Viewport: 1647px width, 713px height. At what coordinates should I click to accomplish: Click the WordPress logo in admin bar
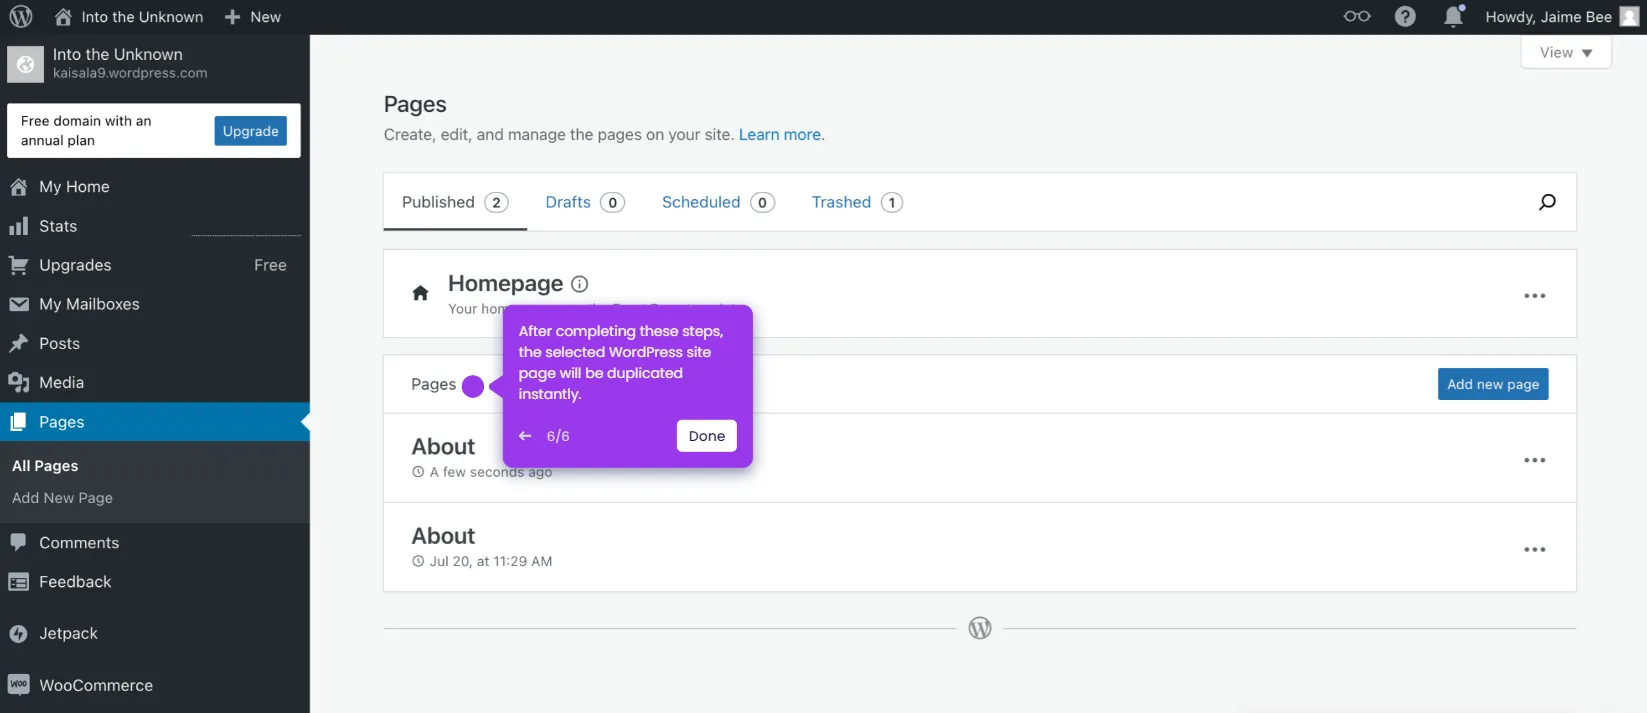21,17
